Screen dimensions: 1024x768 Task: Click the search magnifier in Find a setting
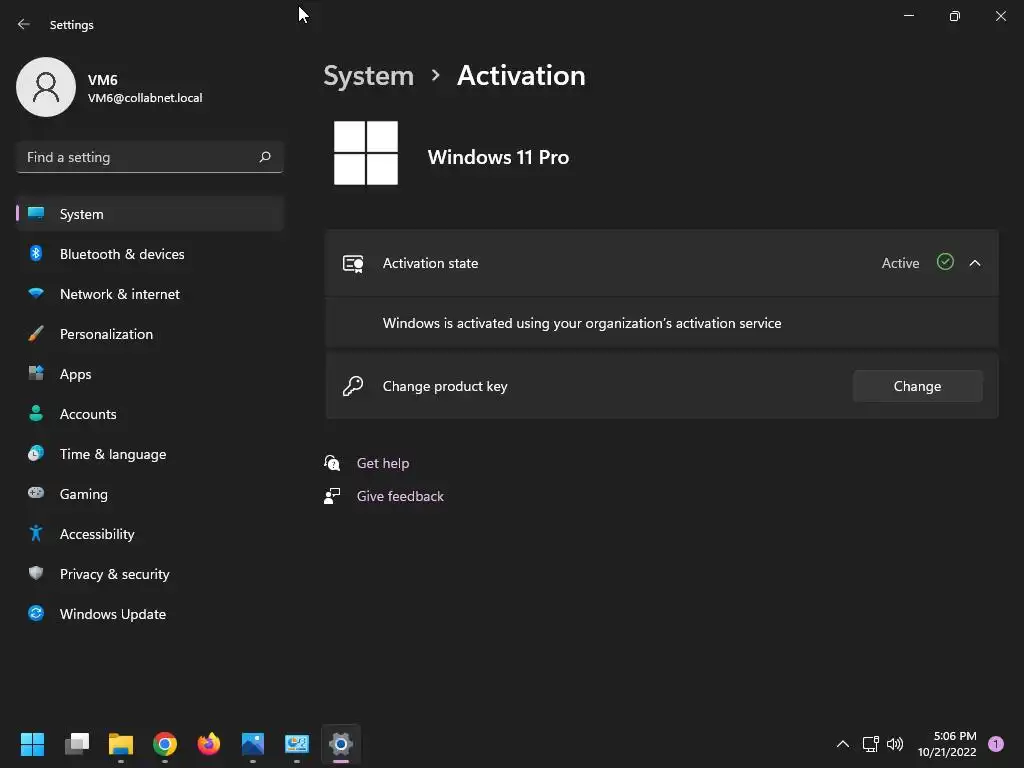pyautogui.click(x=264, y=157)
